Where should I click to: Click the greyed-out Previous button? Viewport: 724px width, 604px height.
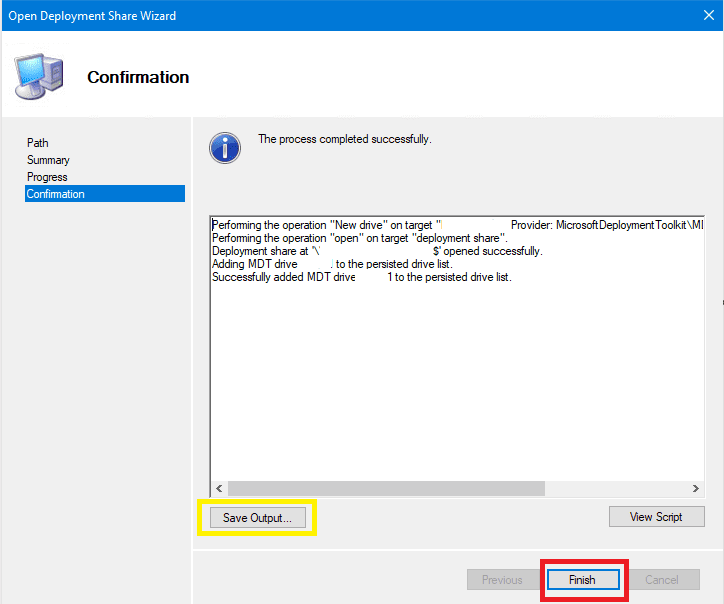click(502, 580)
